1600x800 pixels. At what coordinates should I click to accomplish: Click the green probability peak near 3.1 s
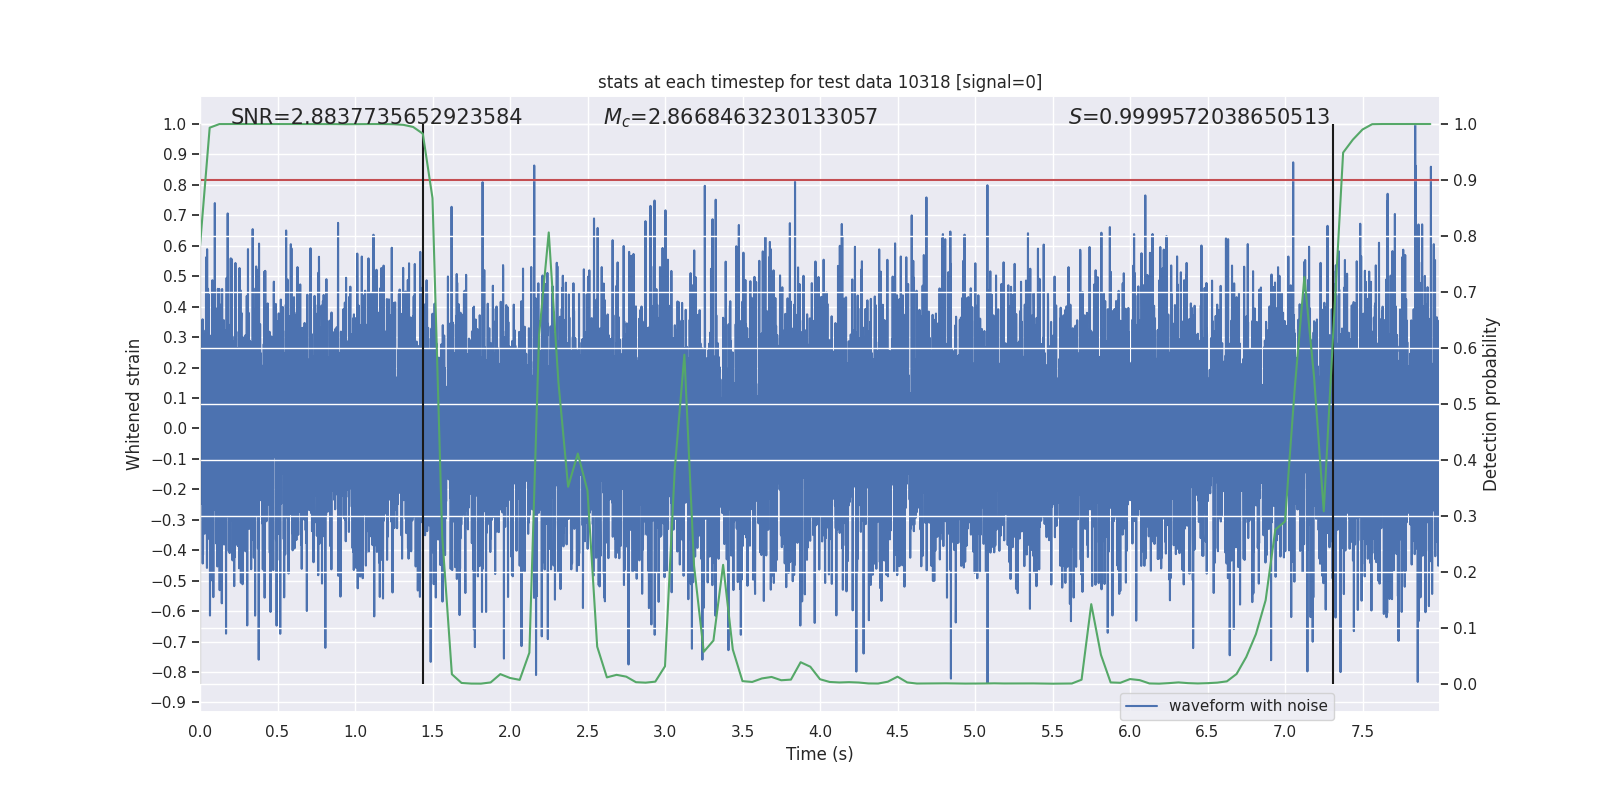pyautogui.click(x=684, y=355)
